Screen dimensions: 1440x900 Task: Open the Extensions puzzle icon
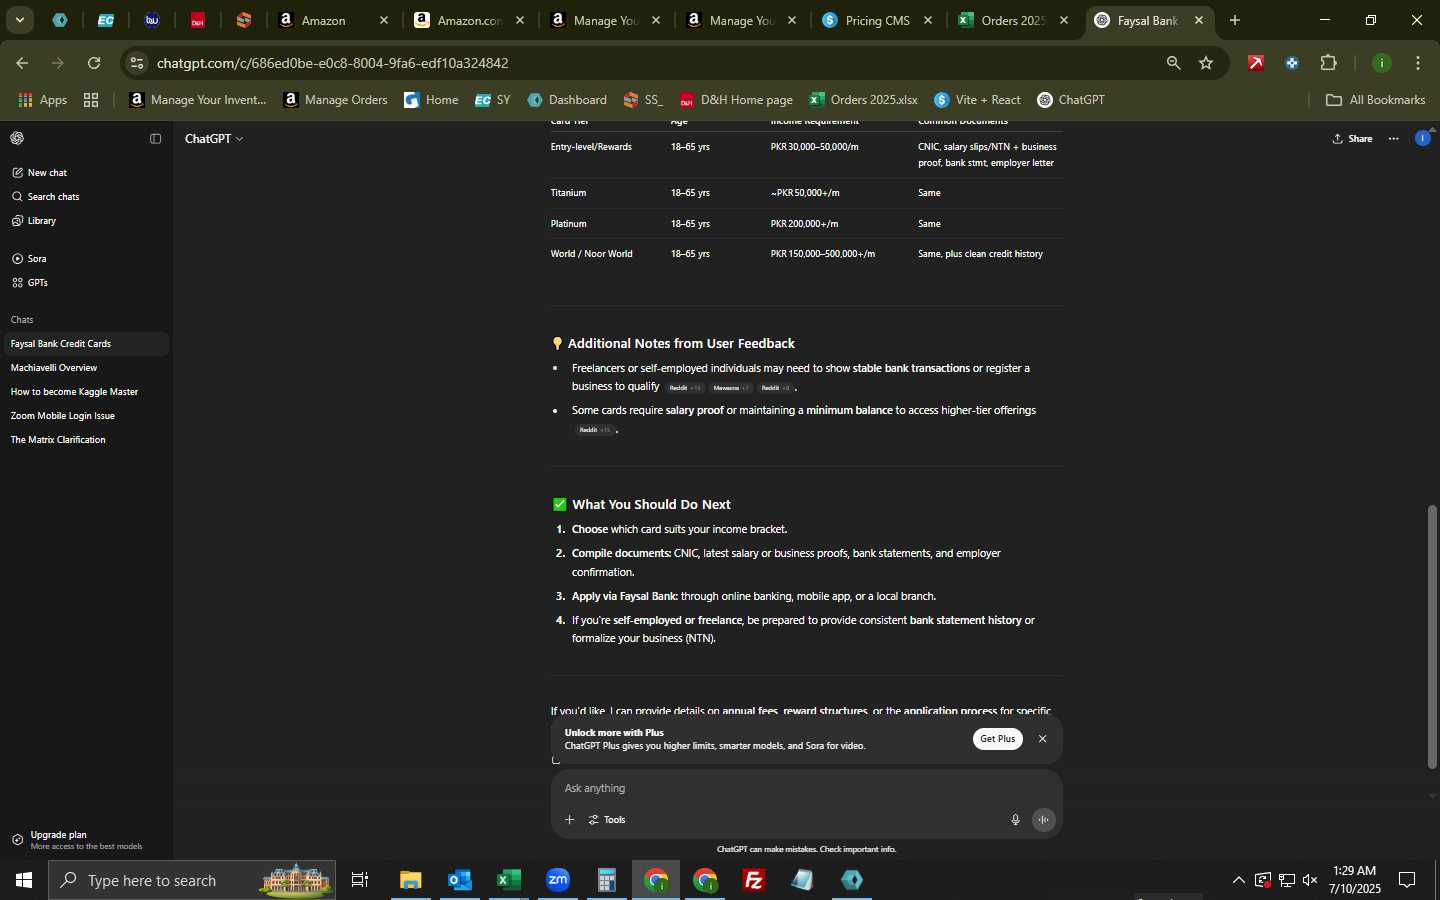pyautogui.click(x=1328, y=63)
